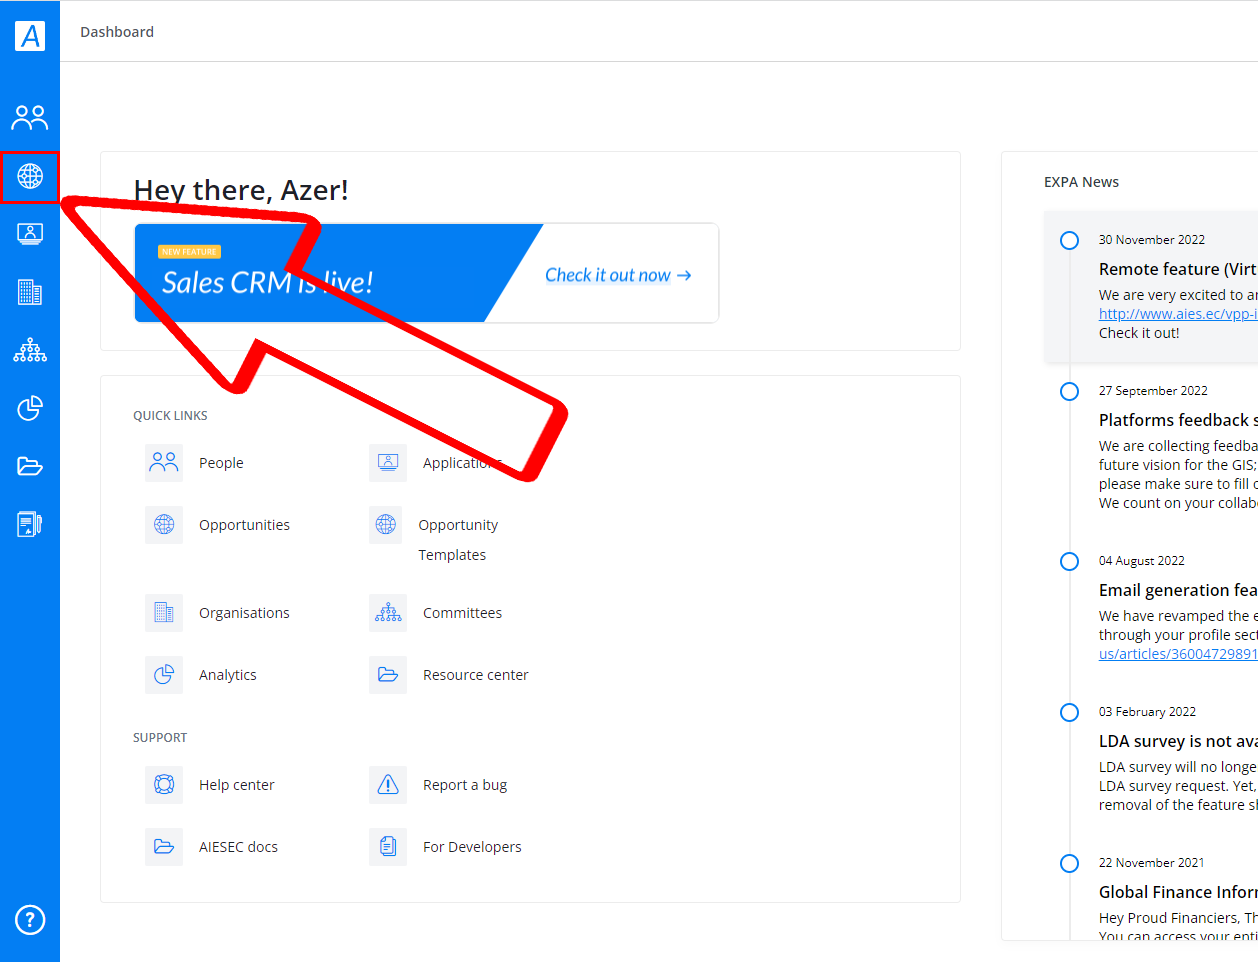
Task: Click the 22 November 2021 date
Action: pyautogui.click(x=1152, y=863)
